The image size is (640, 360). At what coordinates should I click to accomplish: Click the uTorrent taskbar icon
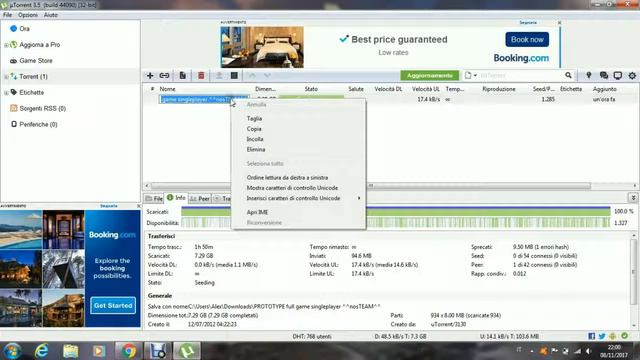pyautogui.click(x=187, y=351)
